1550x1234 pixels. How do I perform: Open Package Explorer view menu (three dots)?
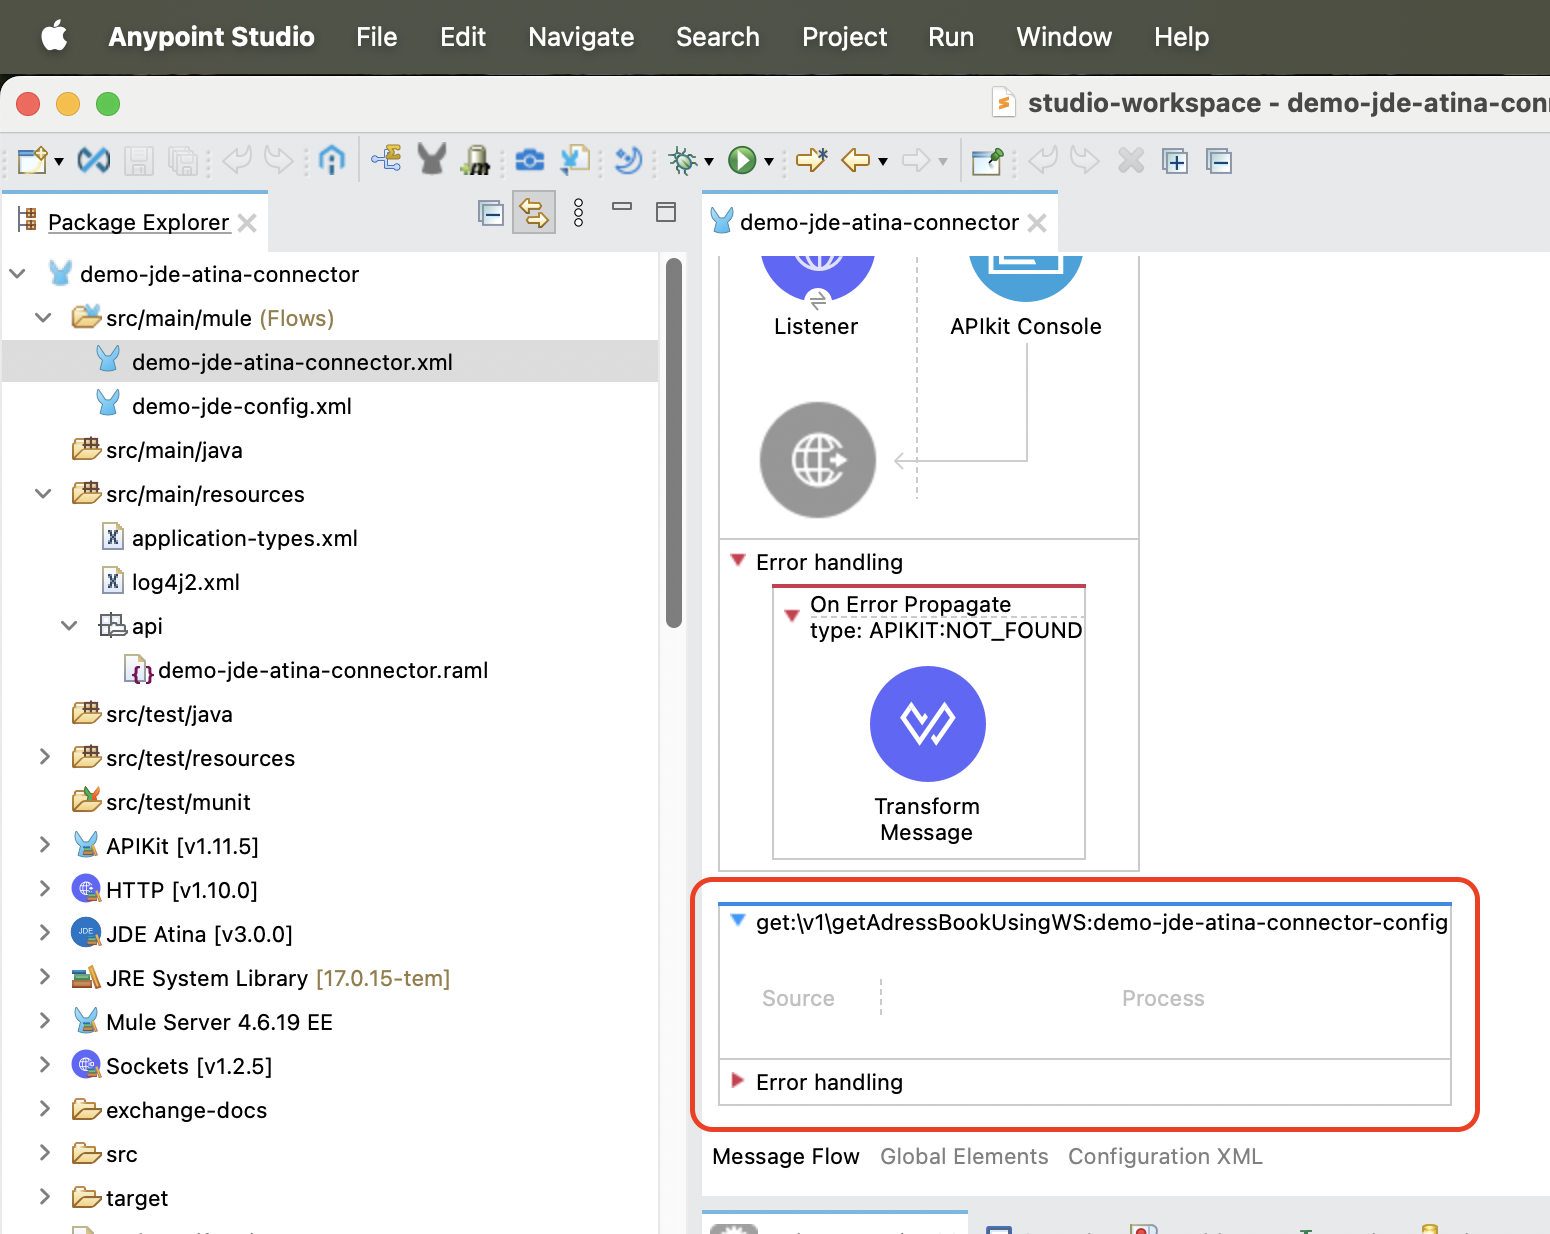pos(578,213)
